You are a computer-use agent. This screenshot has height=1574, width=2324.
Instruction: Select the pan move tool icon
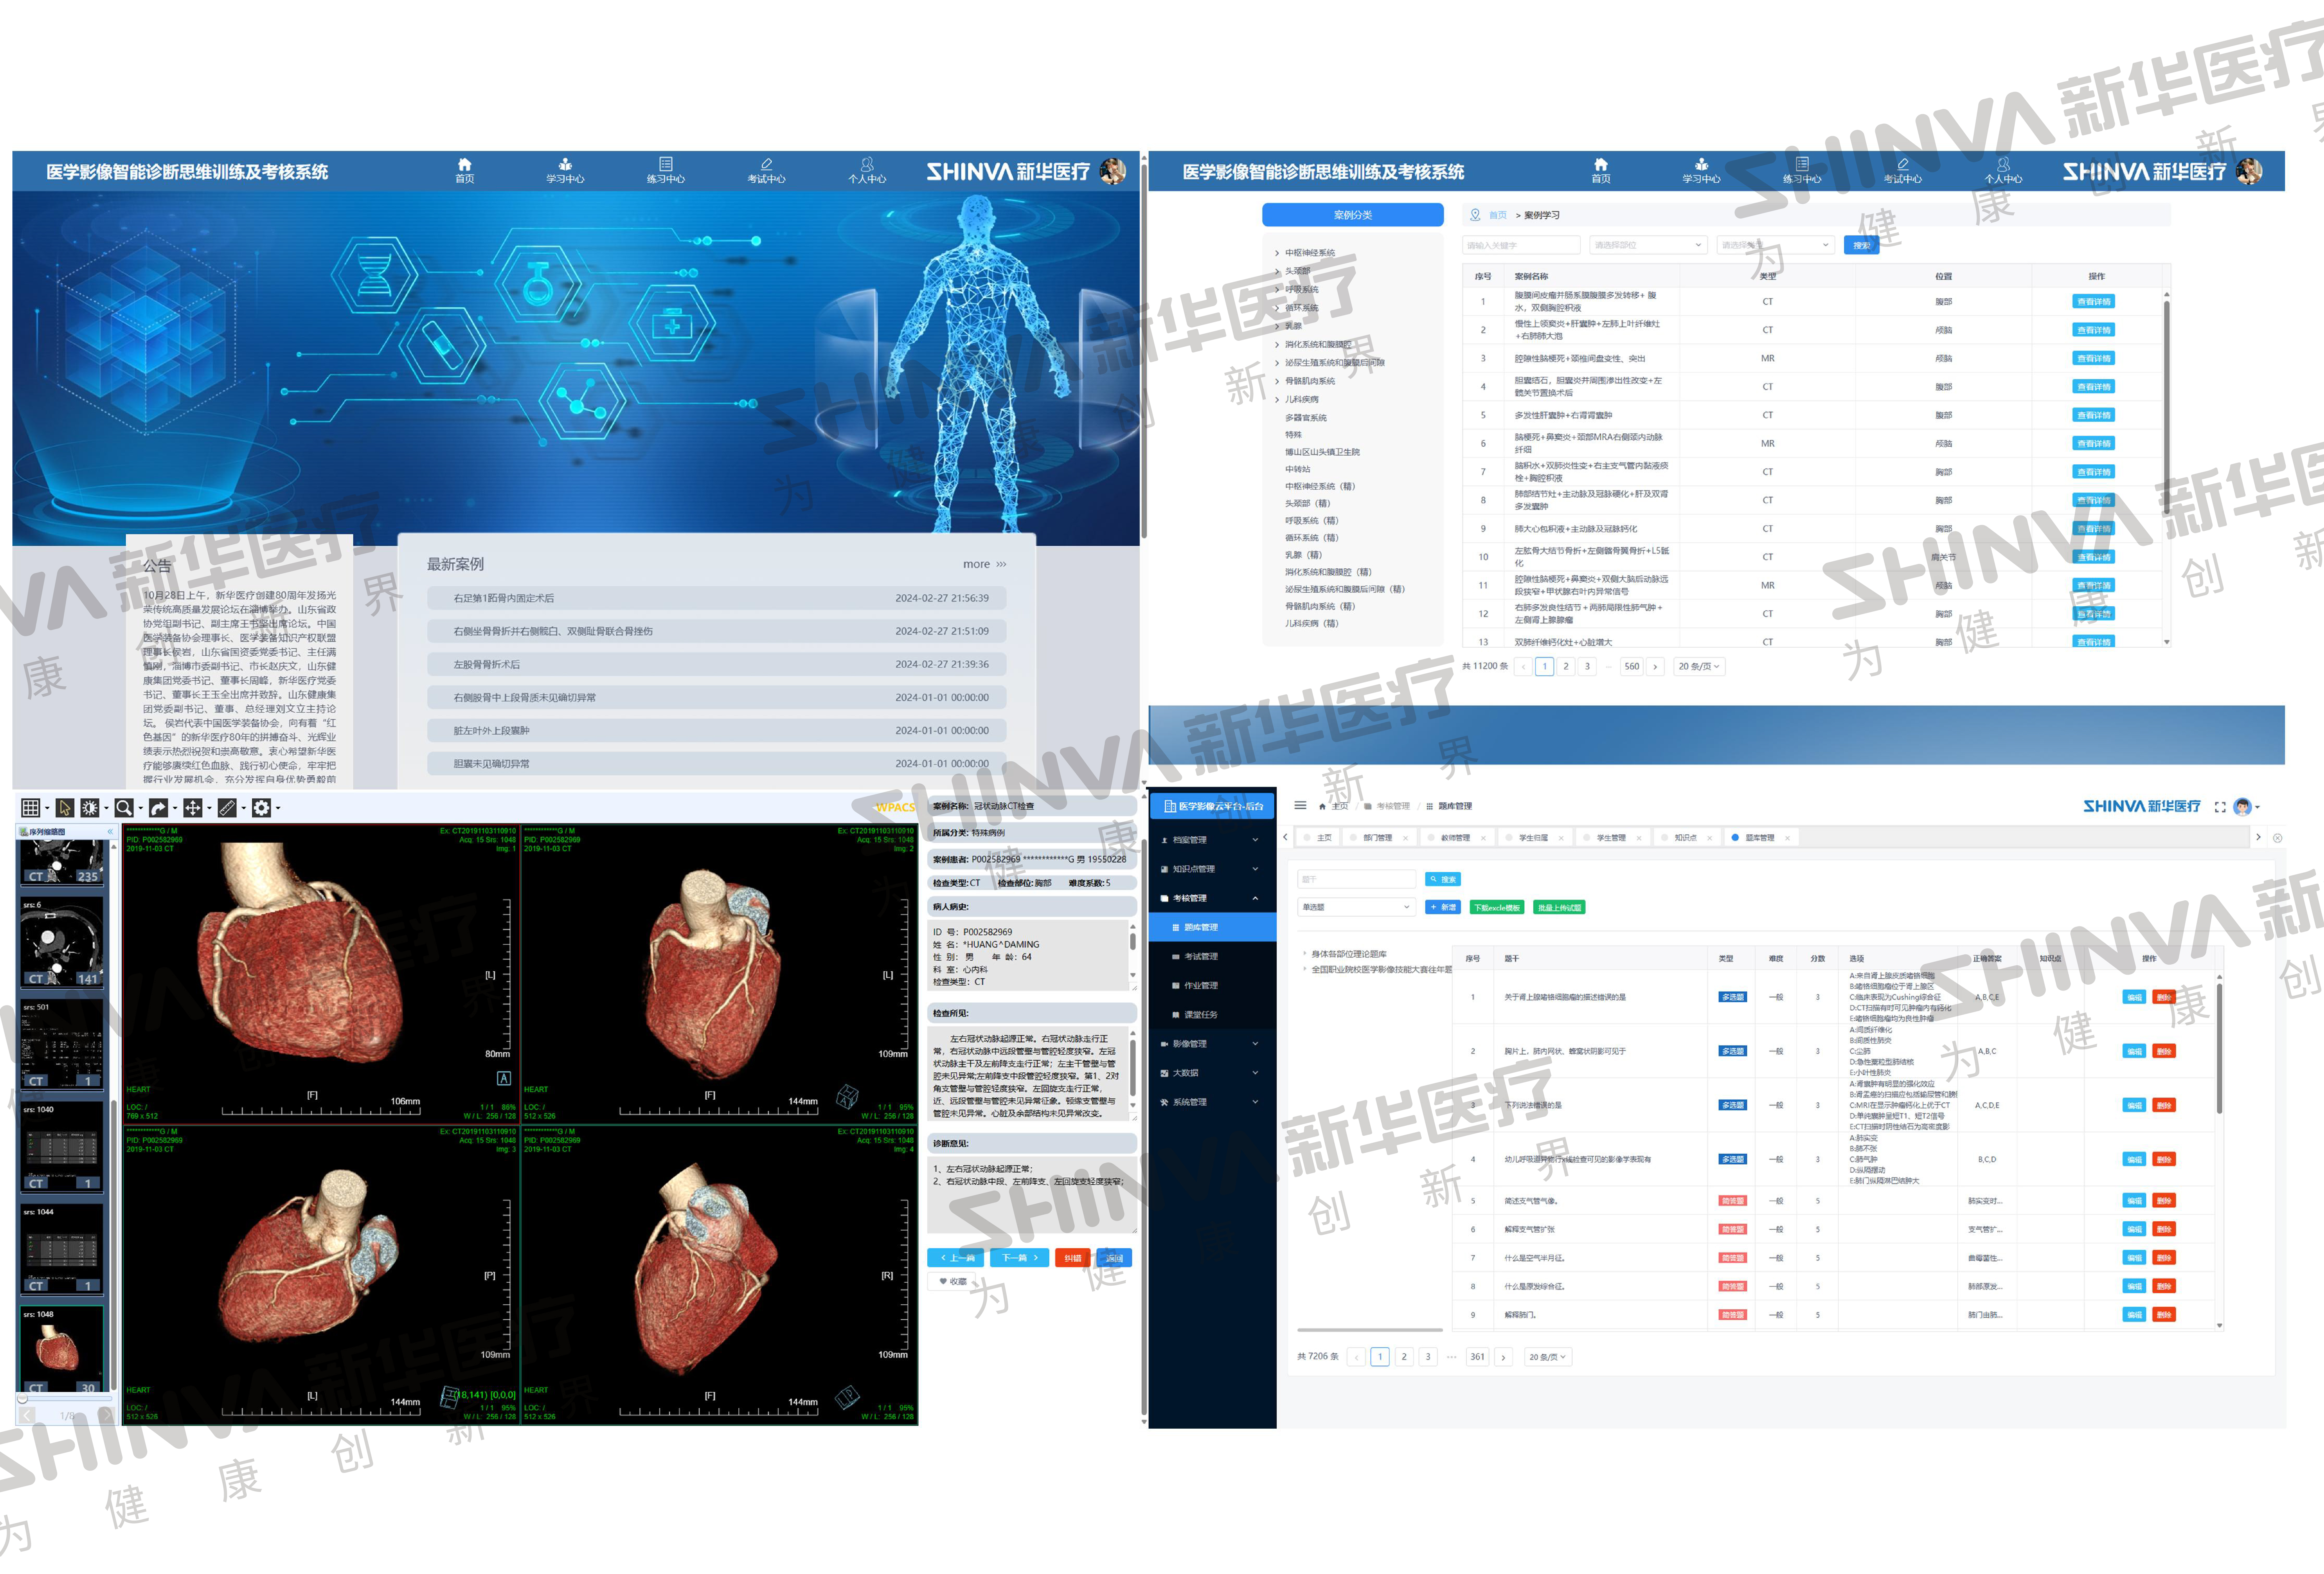[x=193, y=808]
